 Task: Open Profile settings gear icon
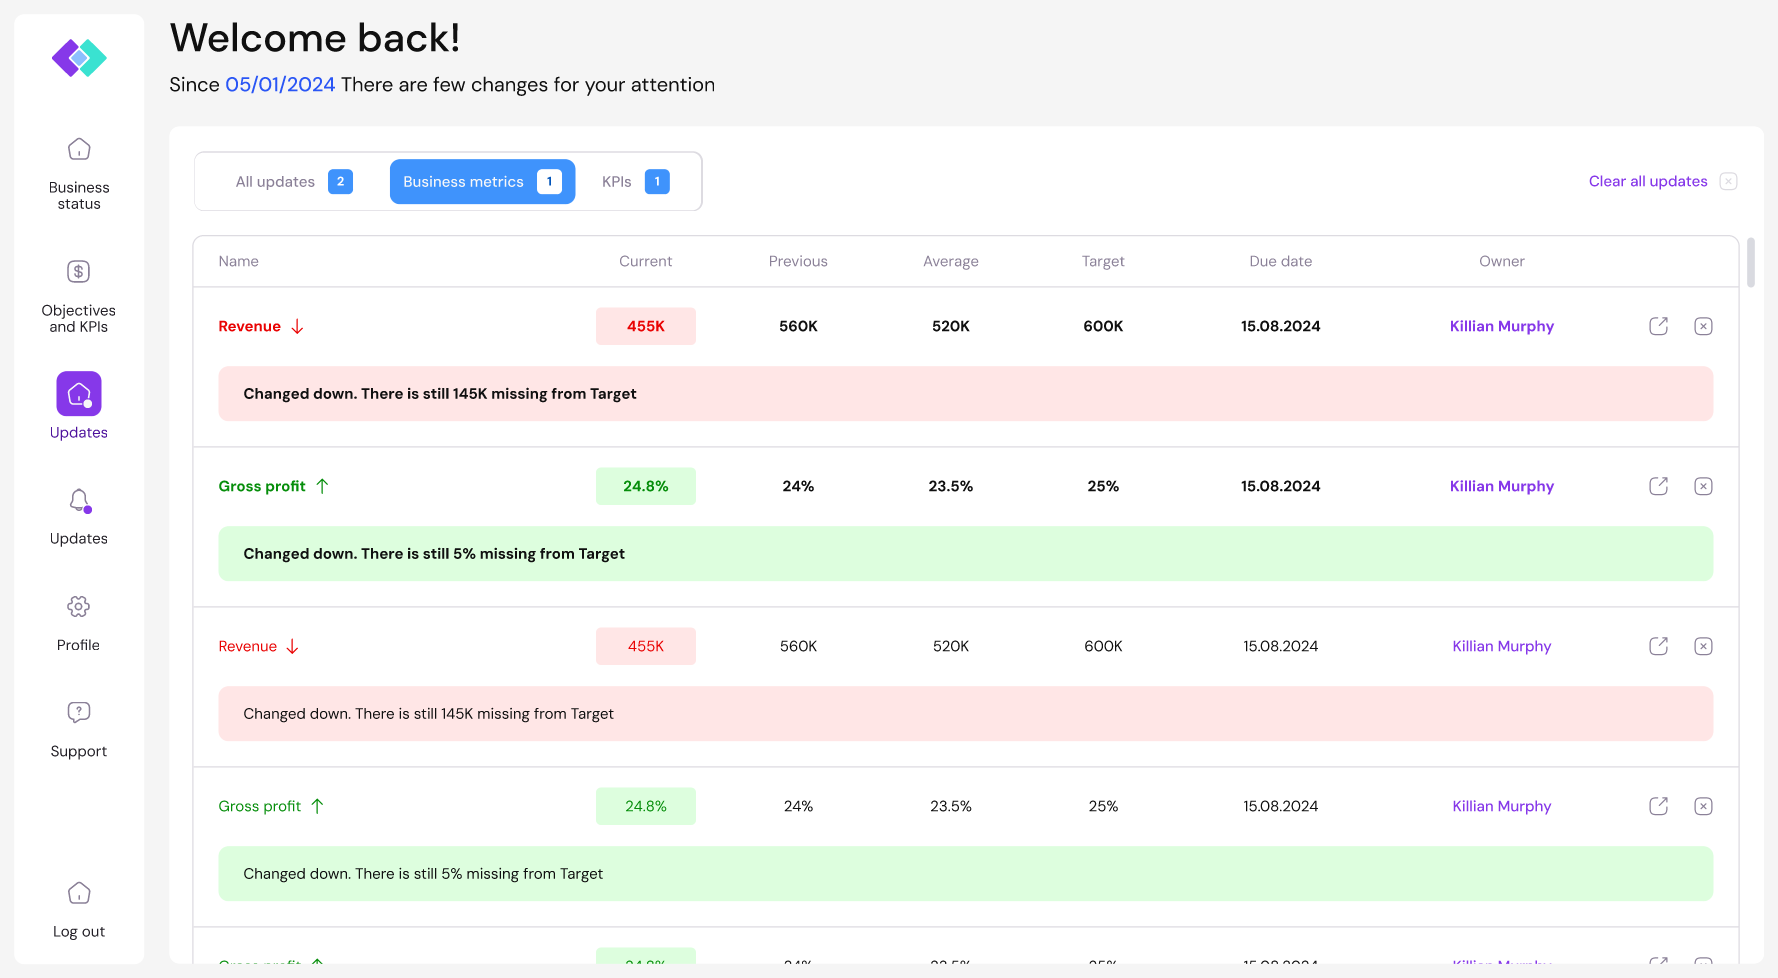tap(79, 607)
